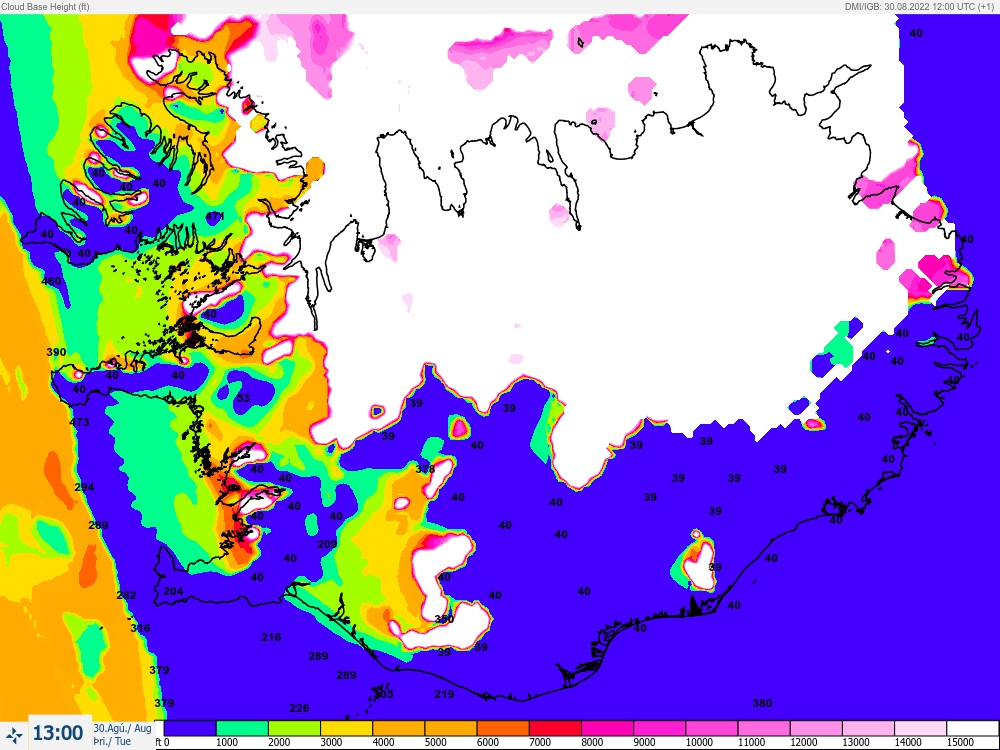Screen dimensions: 1000x750
Task: Click the '12000' legend scale label
Action: tap(804, 742)
